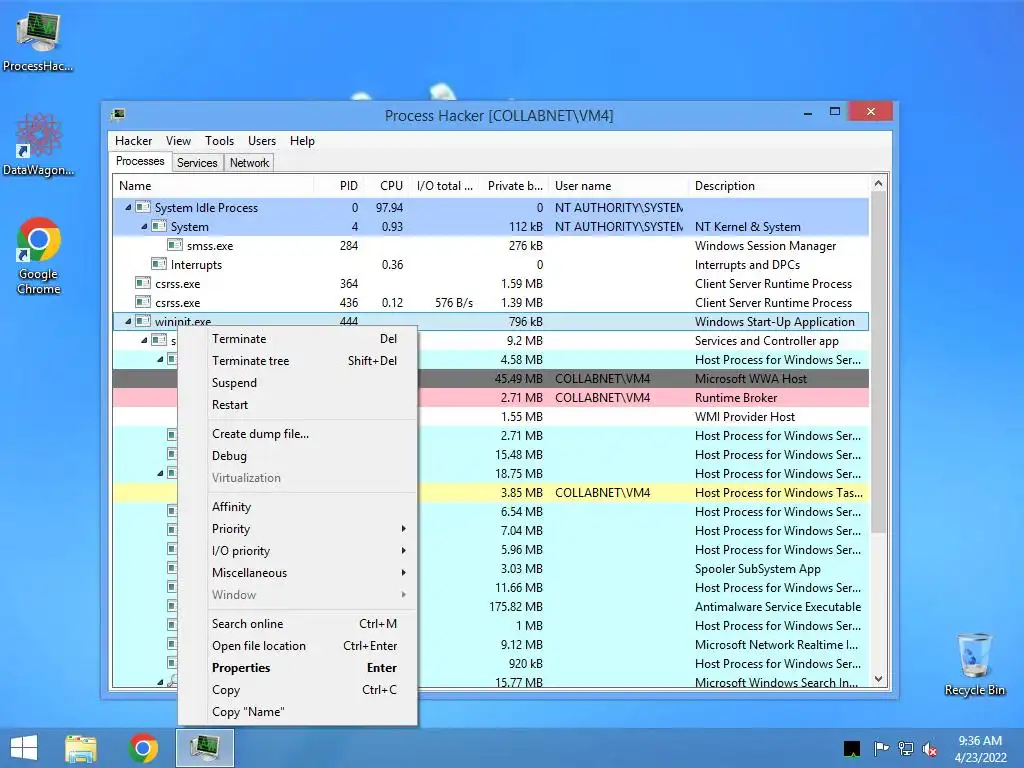This screenshot has height=768, width=1024.
Task: Sort by the Name column header
Action: point(213,185)
